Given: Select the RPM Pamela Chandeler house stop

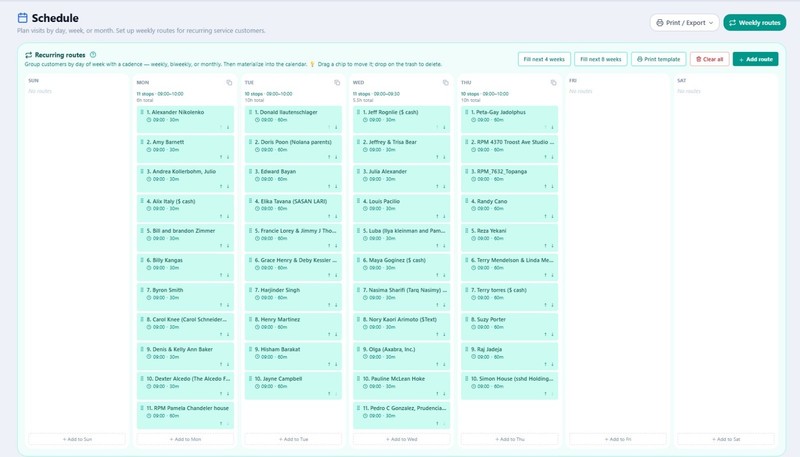Looking at the screenshot, I should pos(185,415).
